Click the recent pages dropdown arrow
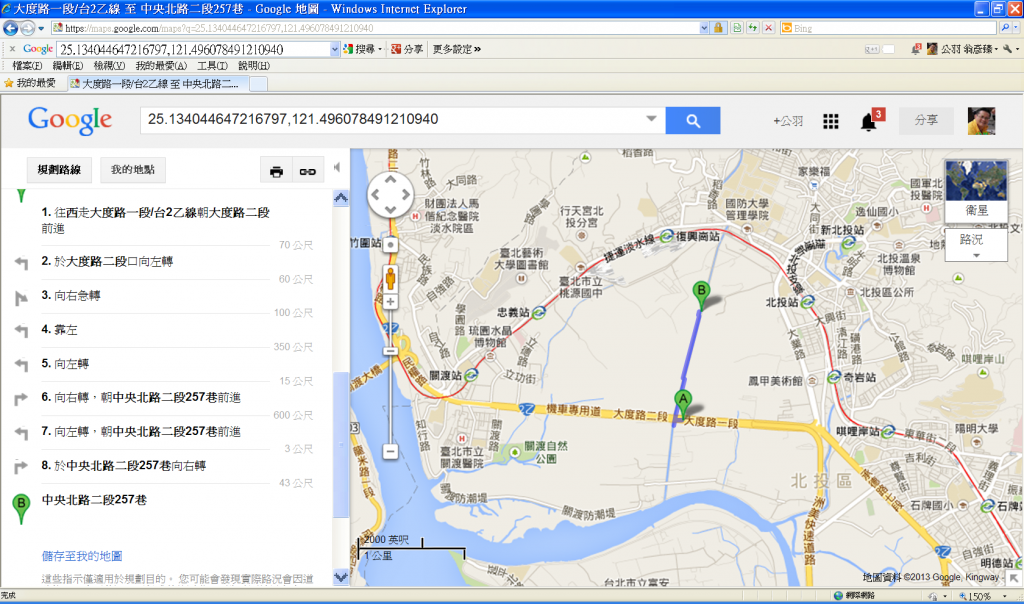1024x604 pixels. point(40,29)
